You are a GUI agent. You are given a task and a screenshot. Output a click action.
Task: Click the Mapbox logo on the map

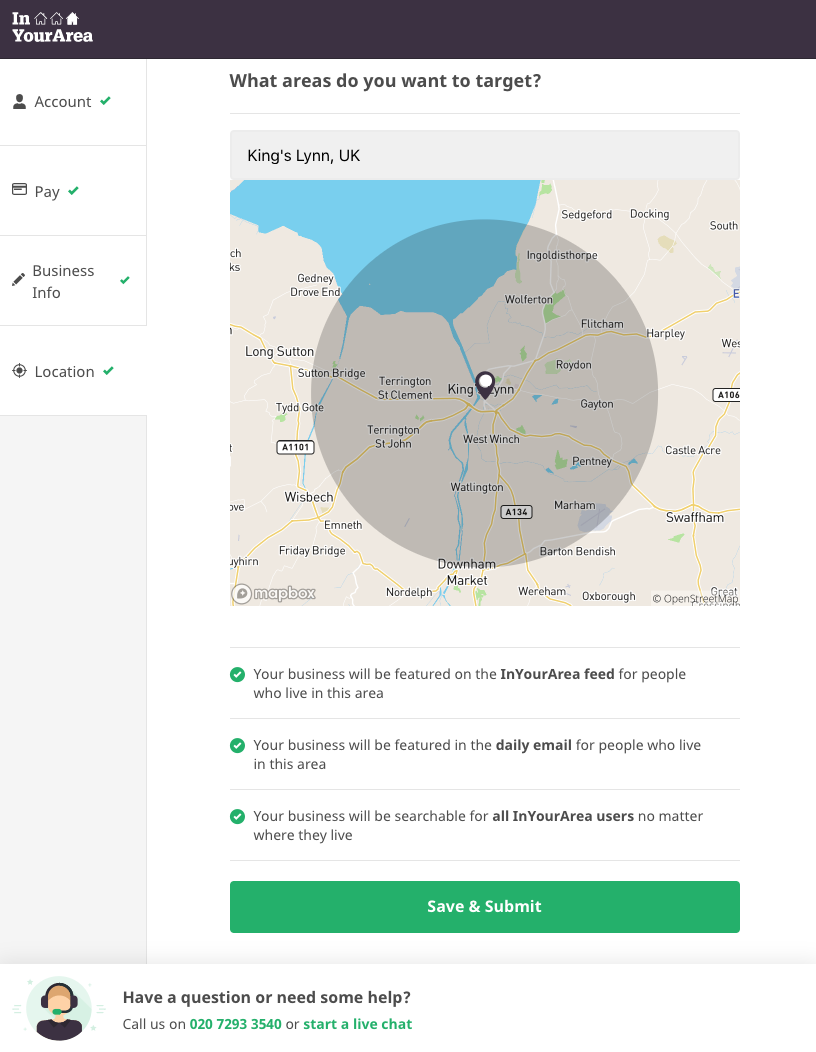point(274,593)
